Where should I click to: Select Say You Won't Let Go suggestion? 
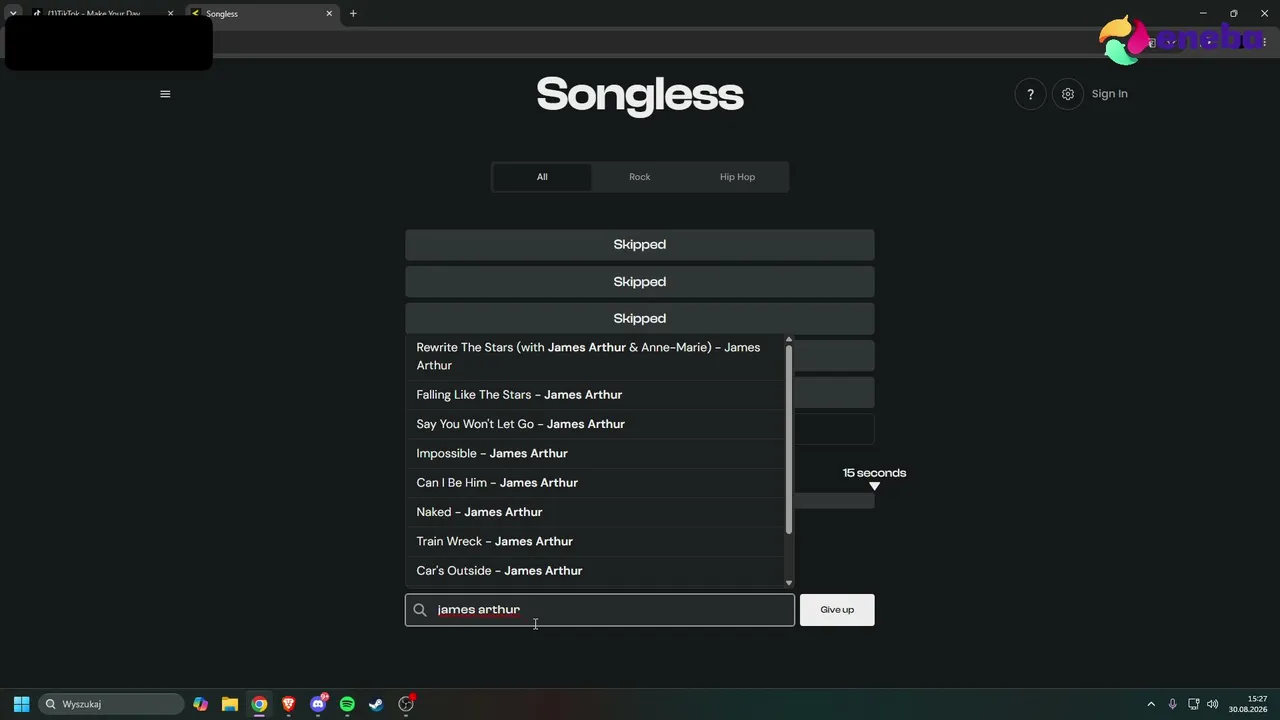[595, 424]
